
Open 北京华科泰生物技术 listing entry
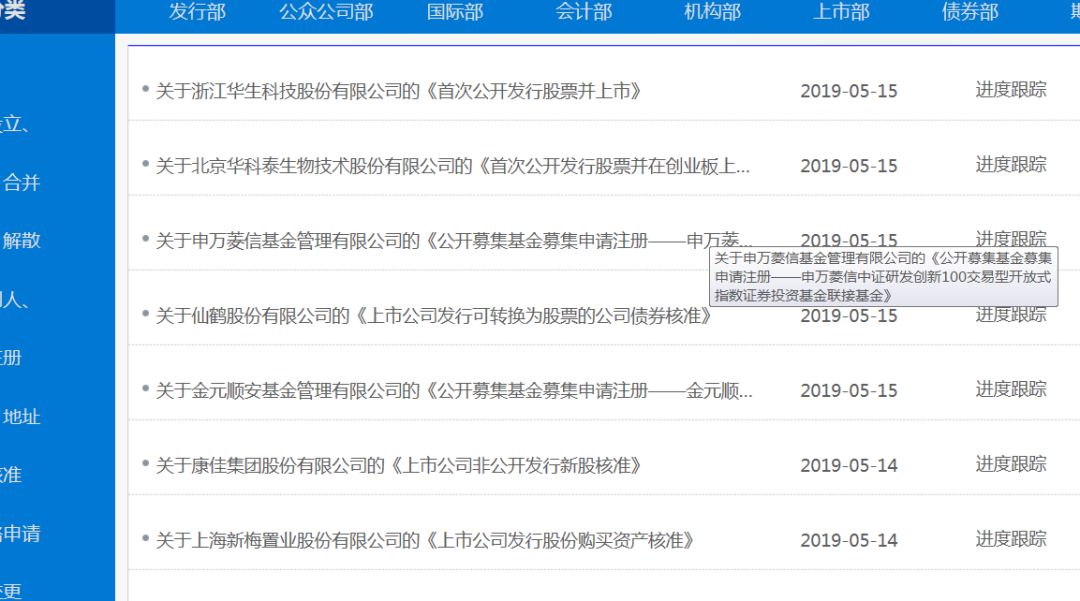coord(453,166)
